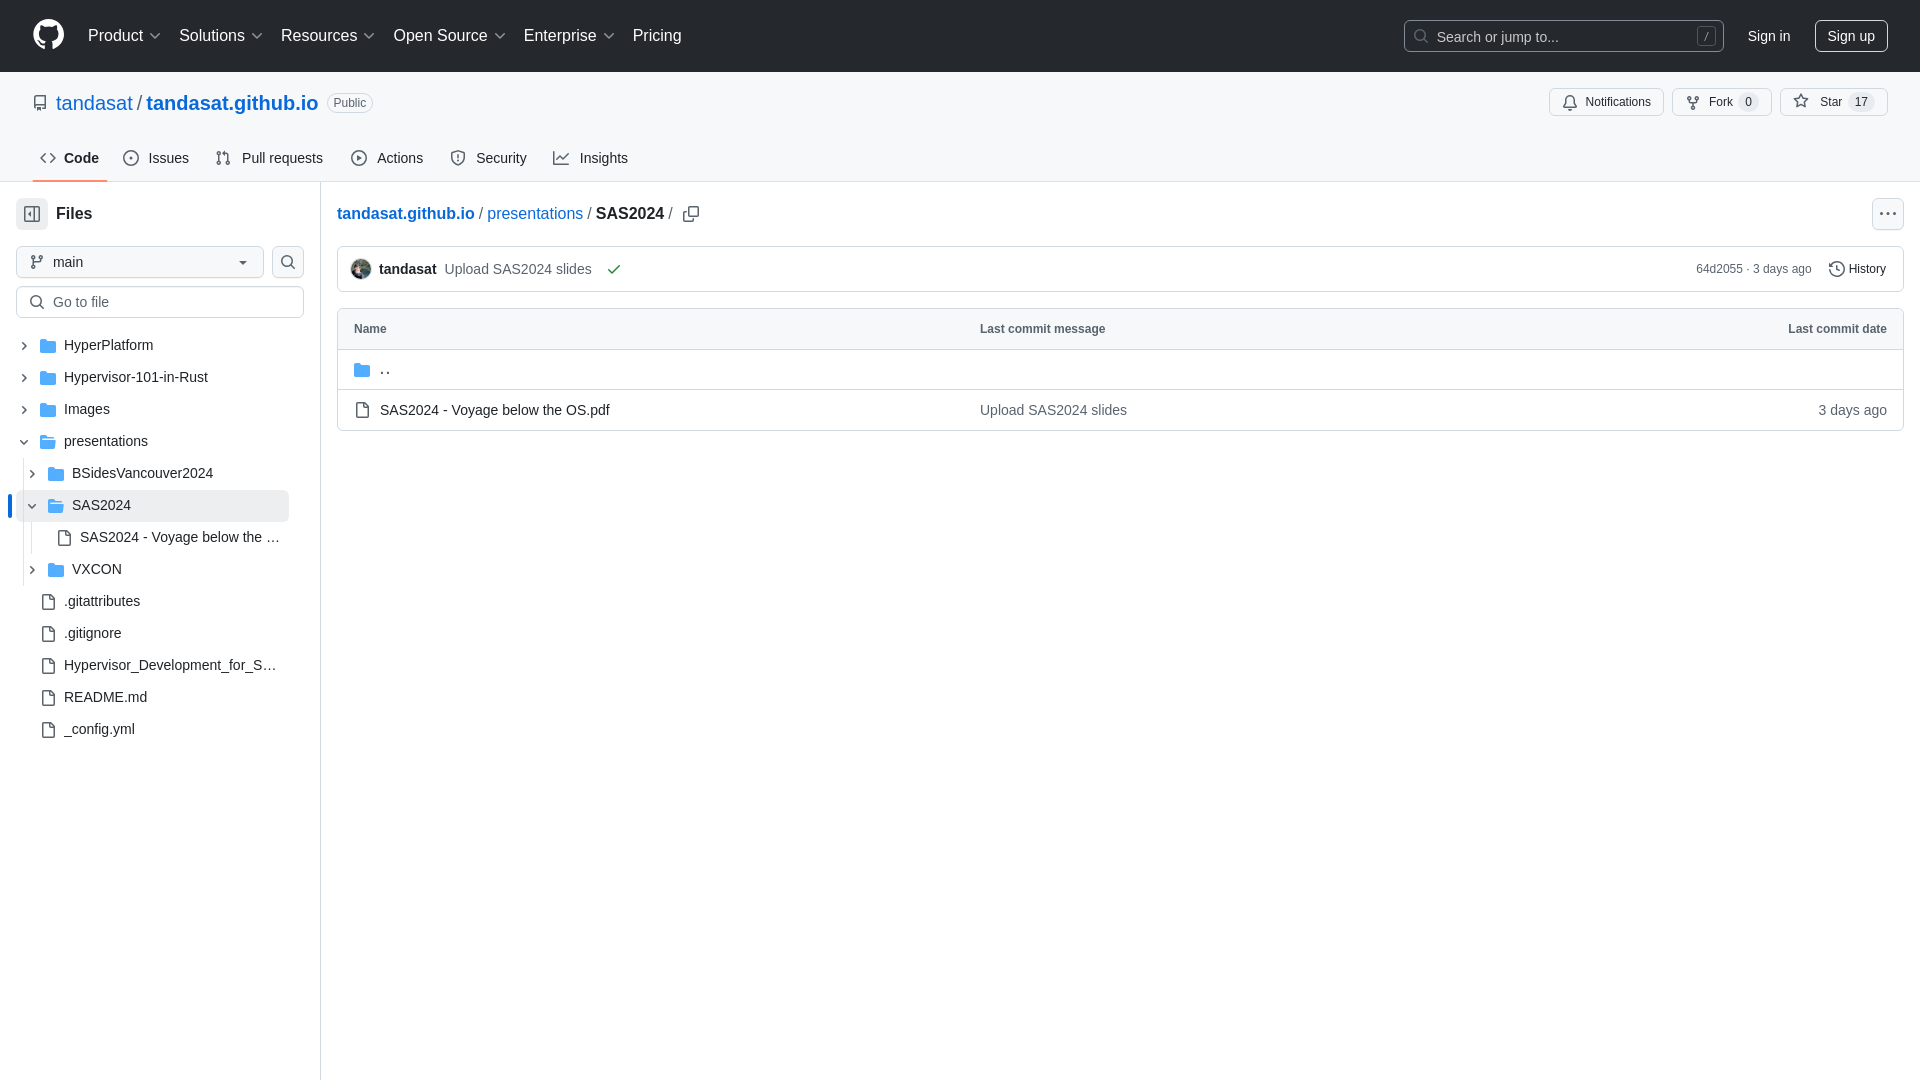Screen dimensions: 1920x1080
Task: Open HyperPlatform folder label in tree
Action: [x=108, y=345]
